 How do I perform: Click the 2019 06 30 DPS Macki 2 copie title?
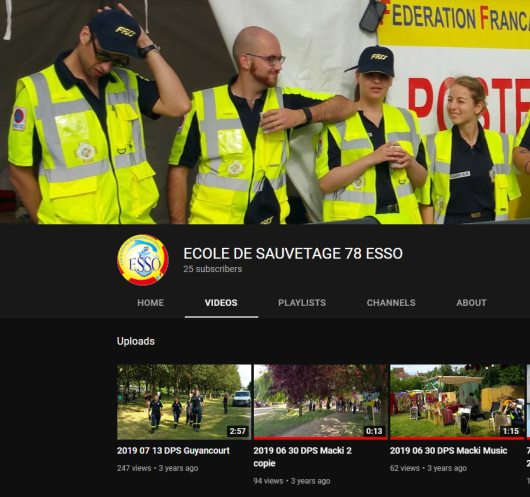coord(303,457)
